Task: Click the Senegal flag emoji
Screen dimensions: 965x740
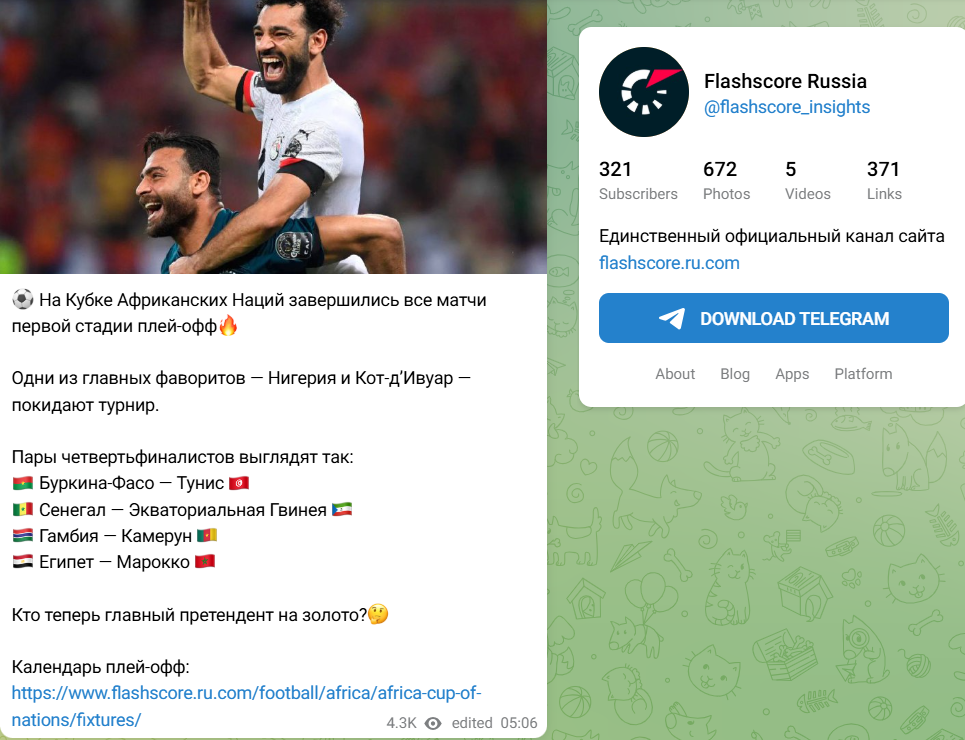Action: click(23, 509)
